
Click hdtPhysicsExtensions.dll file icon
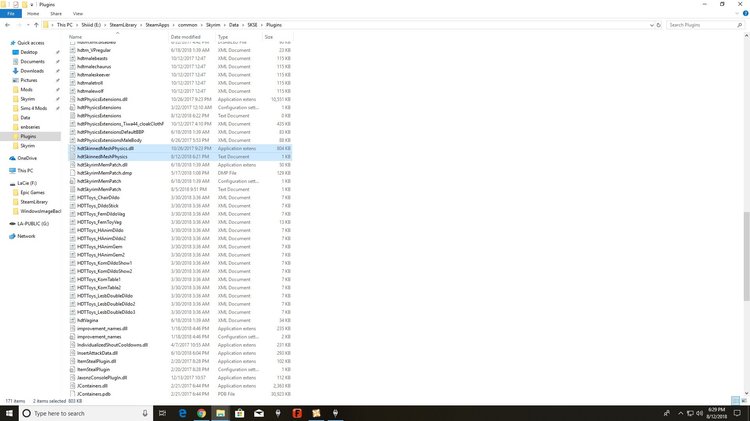pyautogui.click(x=73, y=100)
